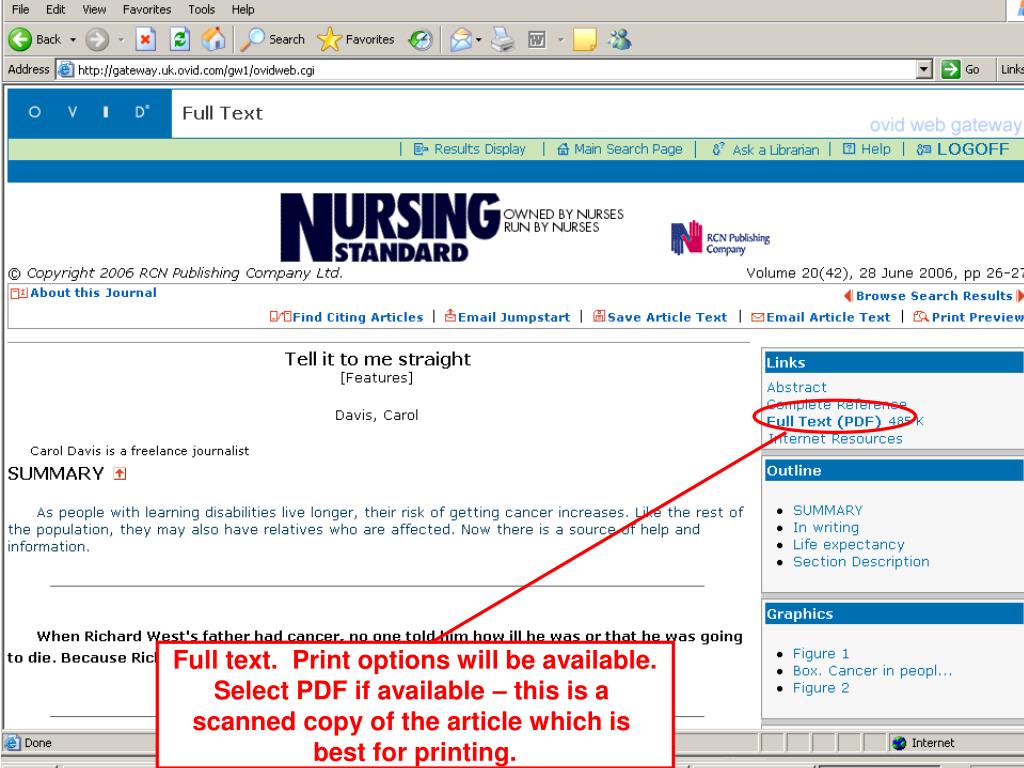Expand the Address bar dropdown
The image size is (1024, 768).
(923, 69)
